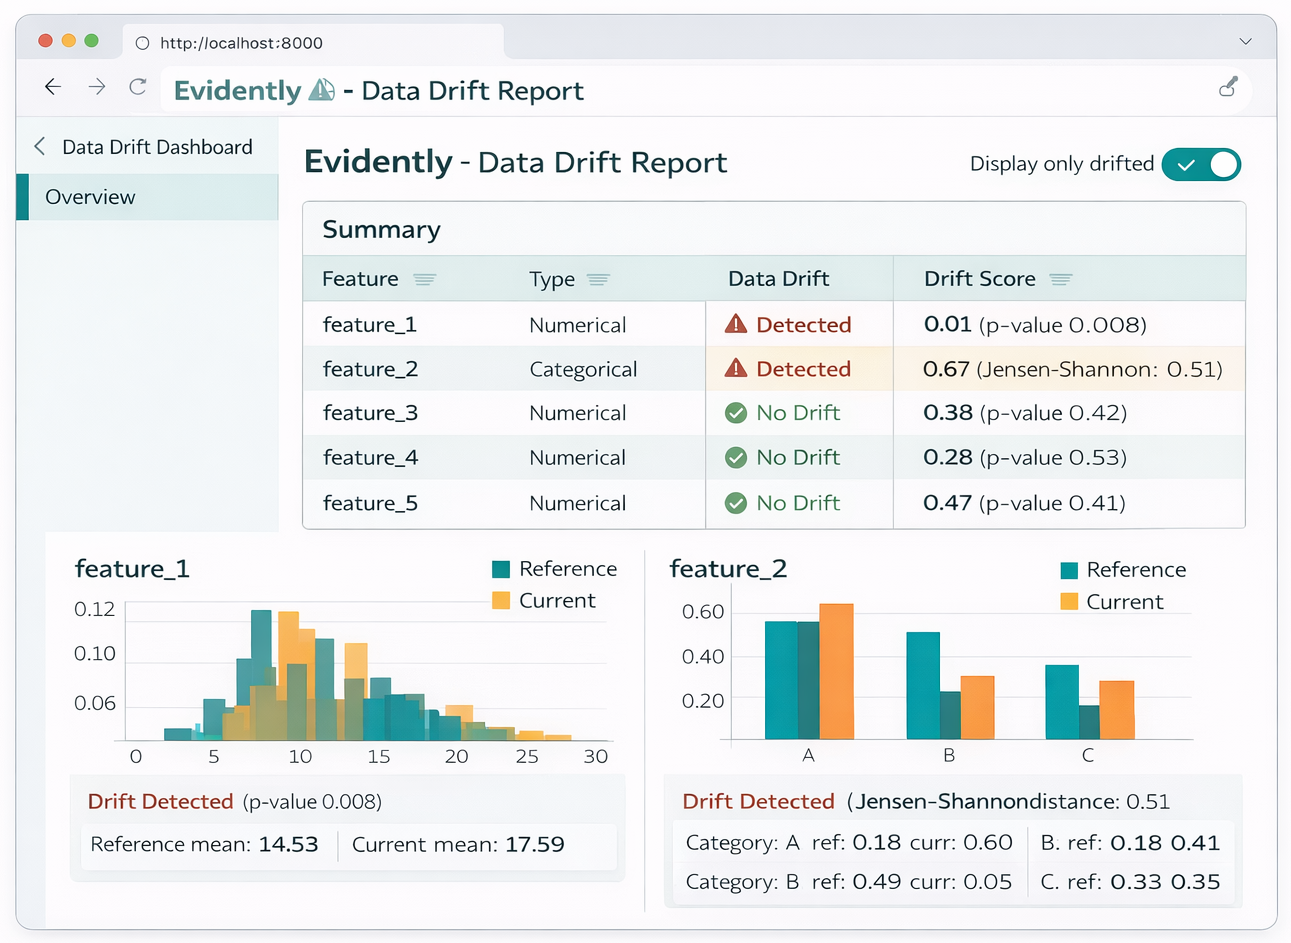
Task: Click the Current orange swatch in feature_1 legend
Action: click(x=501, y=601)
